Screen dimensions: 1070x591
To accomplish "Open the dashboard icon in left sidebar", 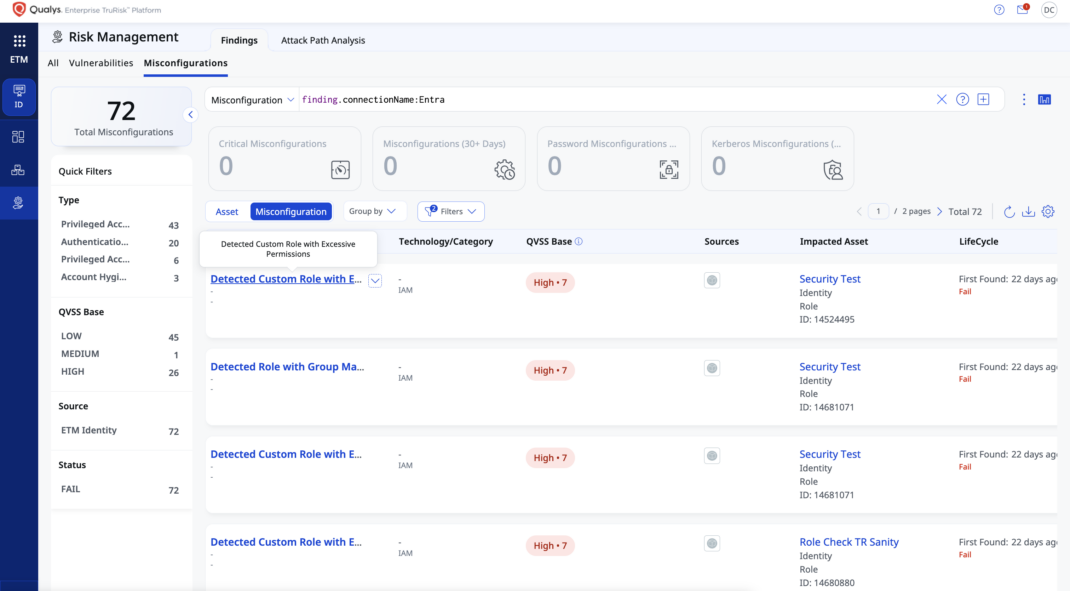I will point(18,137).
